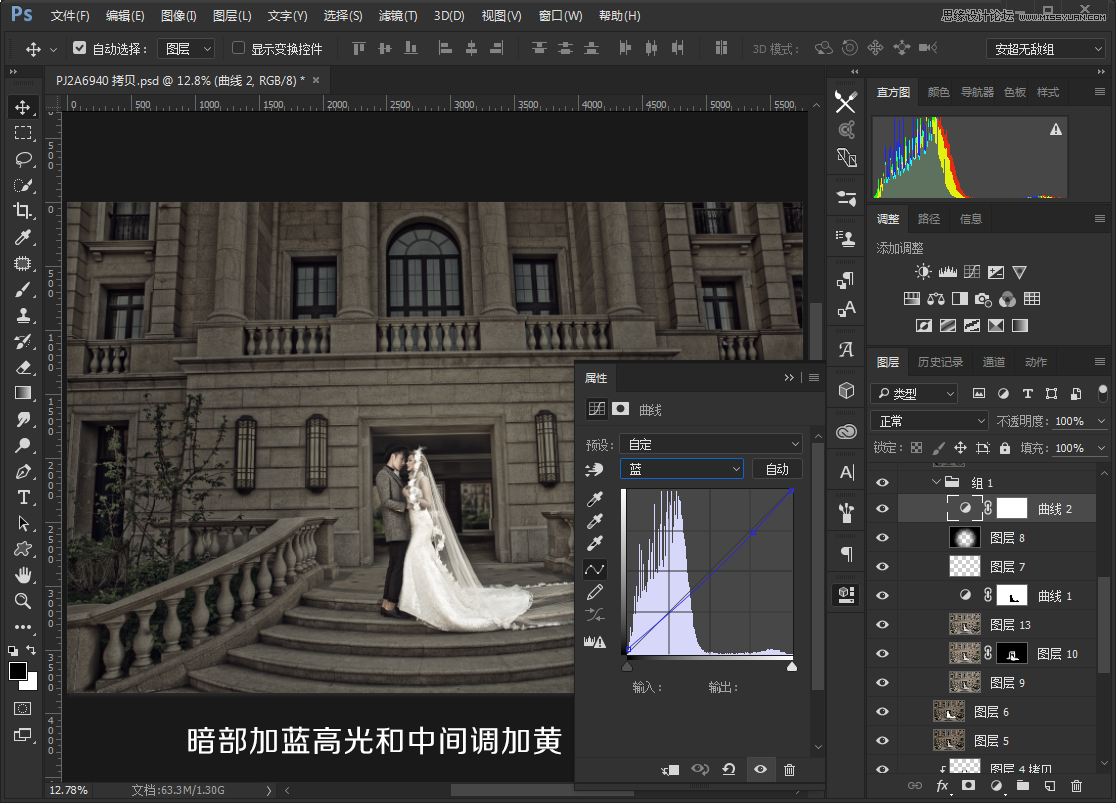Select the Horizontal Type tool
The width and height of the screenshot is (1116, 804).
pyautogui.click(x=25, y=498)
